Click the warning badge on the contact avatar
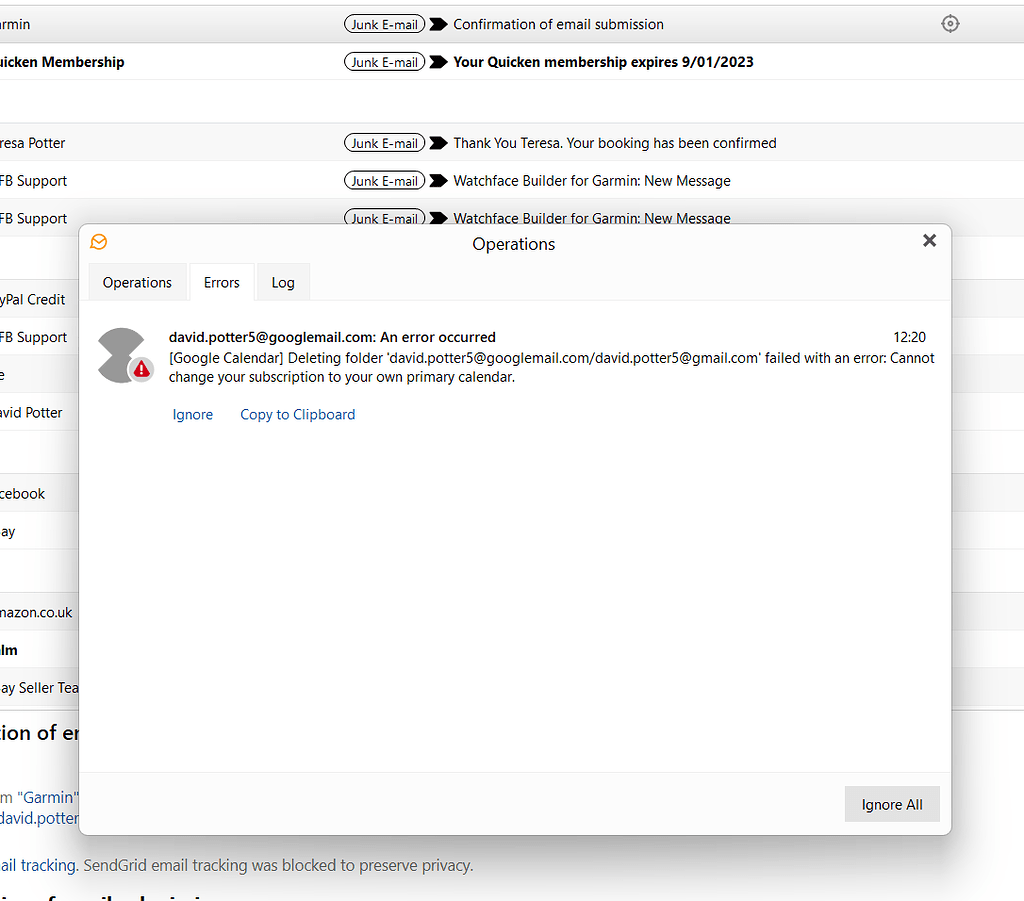The width and height of the screenshot is (1024, 901). pos(141,369)
